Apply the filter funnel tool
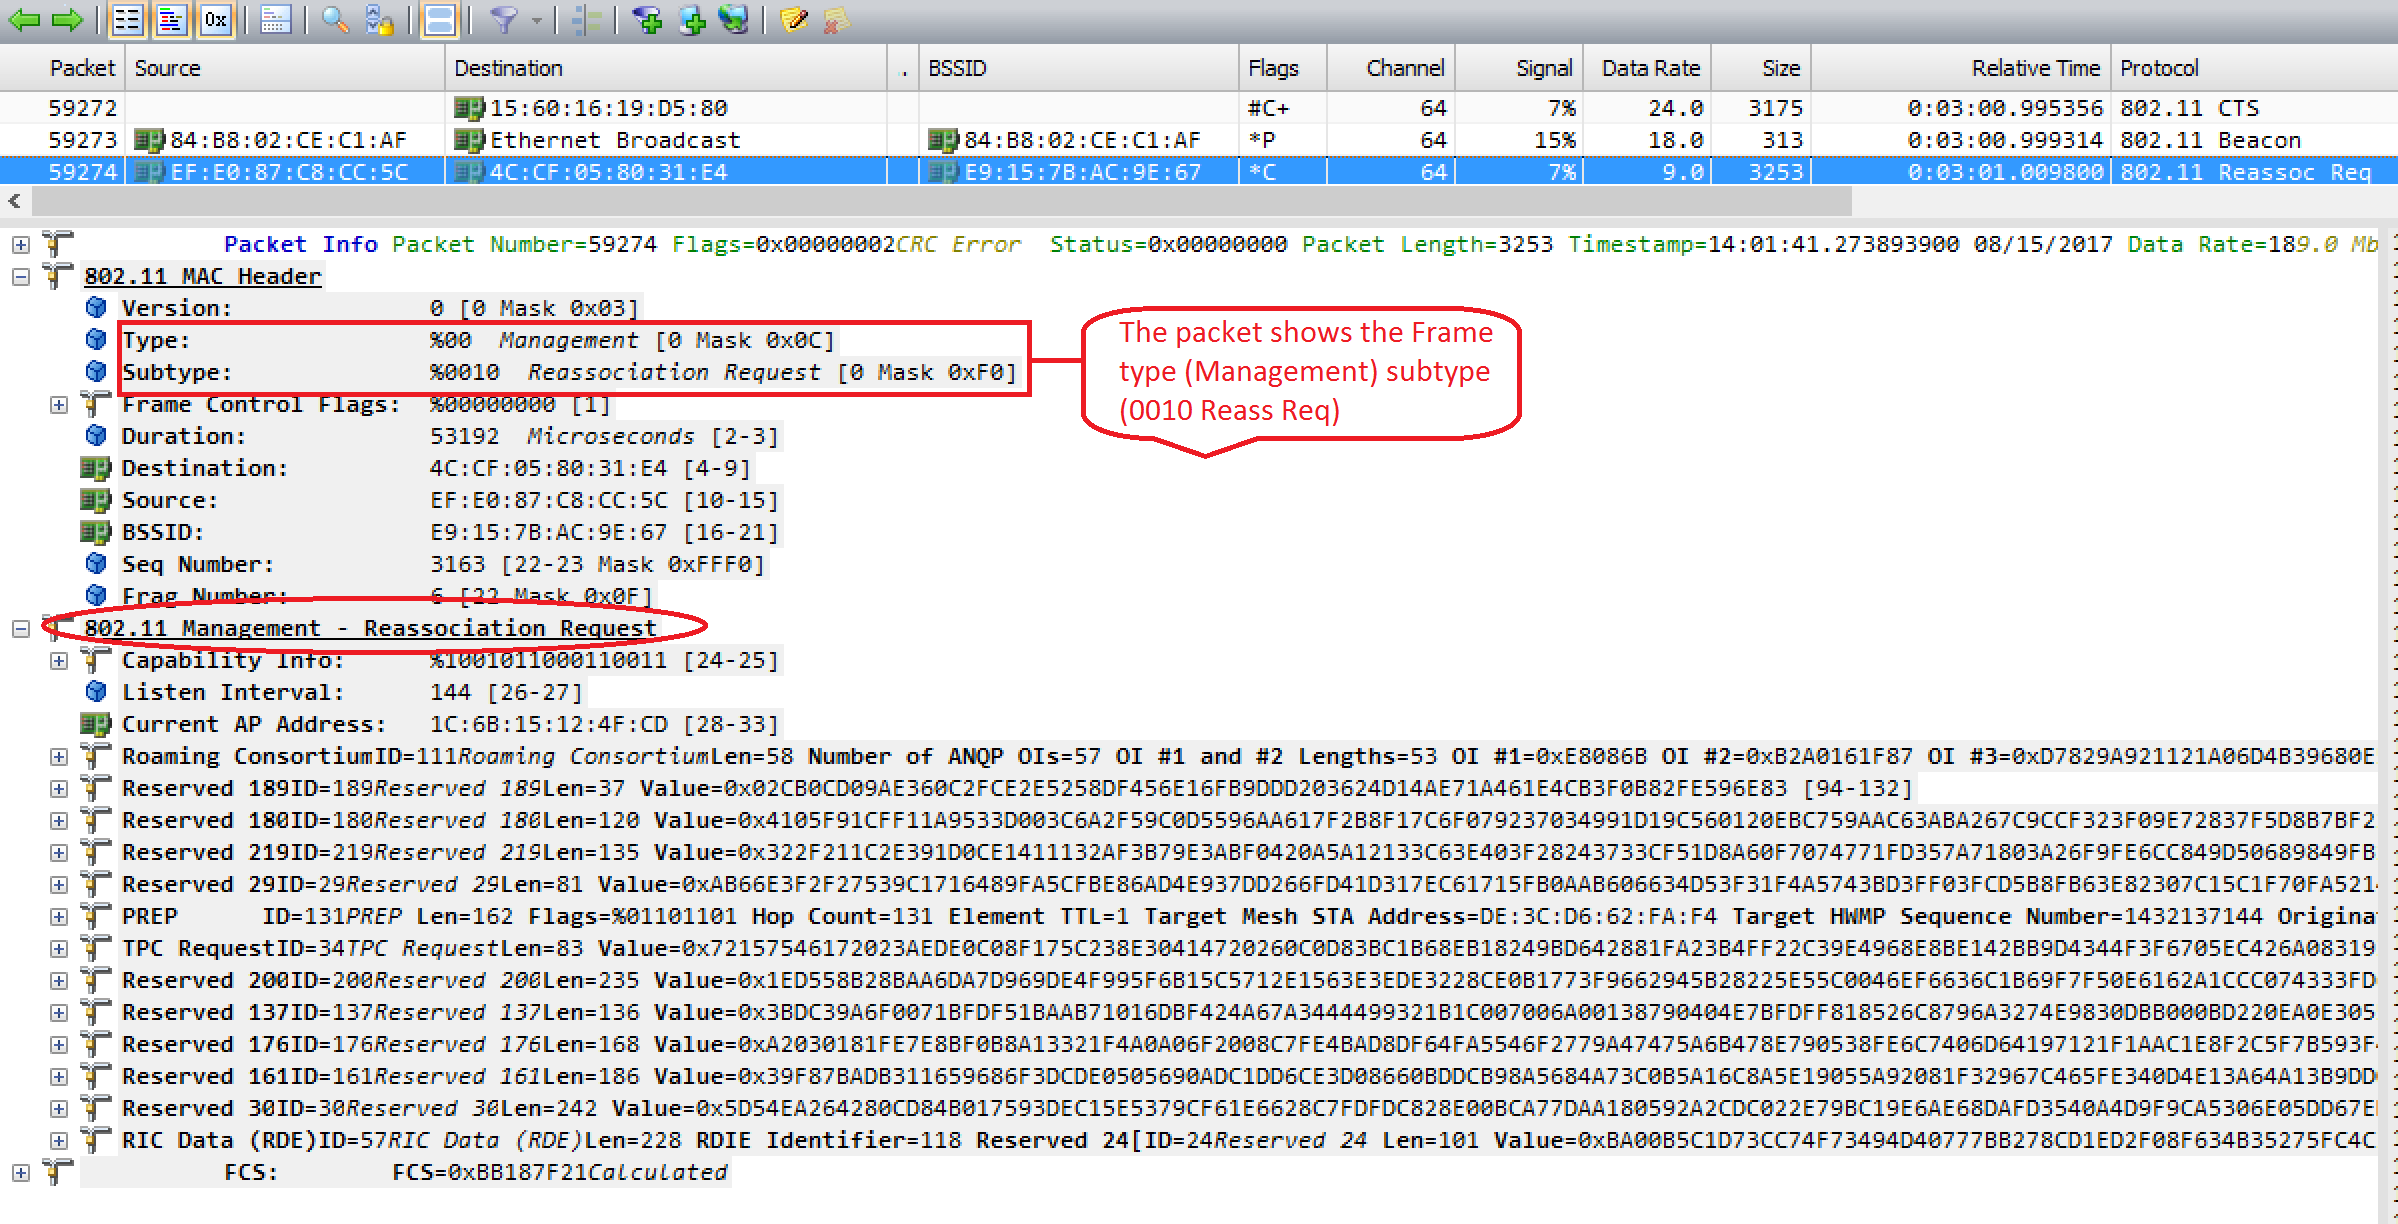This screenshot has width=2398, height=1224. coord(506,19)
